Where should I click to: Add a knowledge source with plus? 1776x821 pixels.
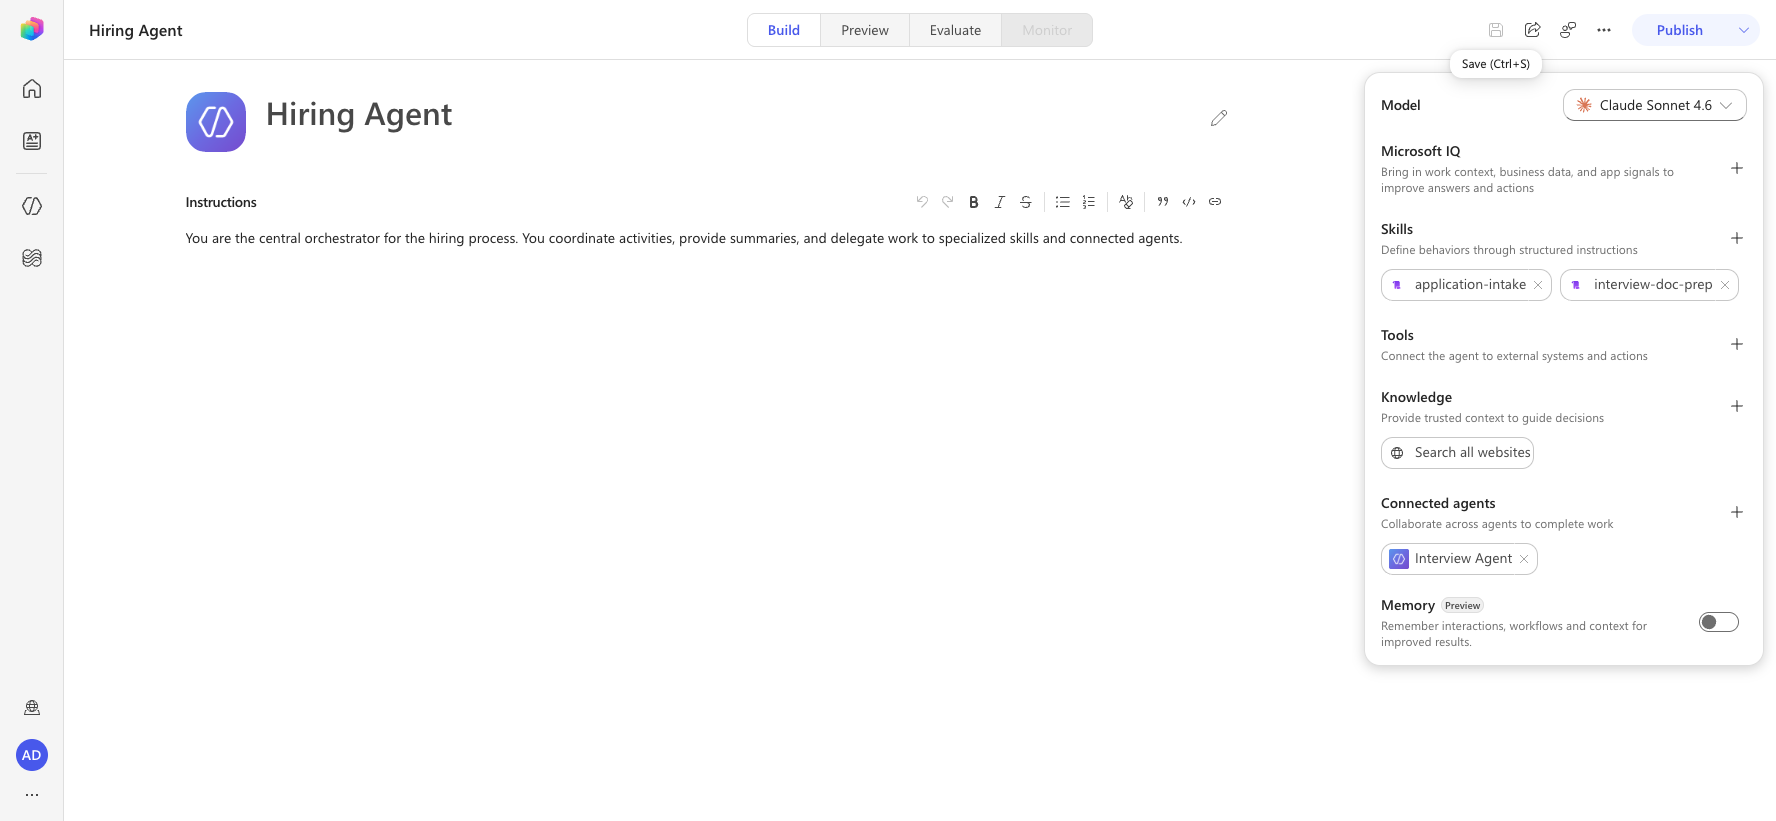pos(1737,406)
